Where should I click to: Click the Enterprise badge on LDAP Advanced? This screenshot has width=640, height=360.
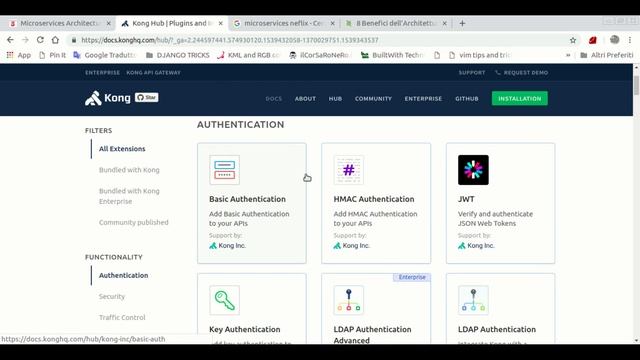(x=412, y=277)
